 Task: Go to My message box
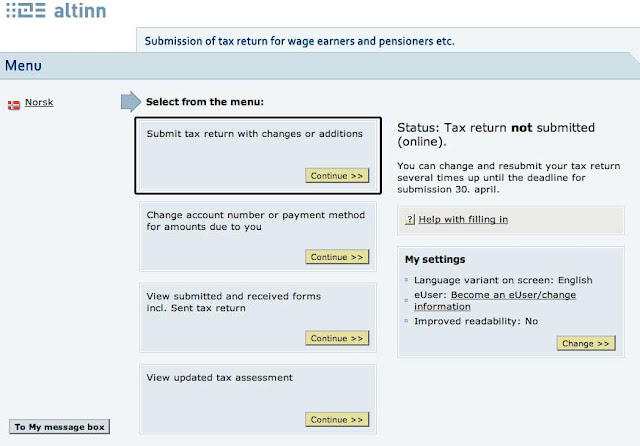[x=60, y=427]
